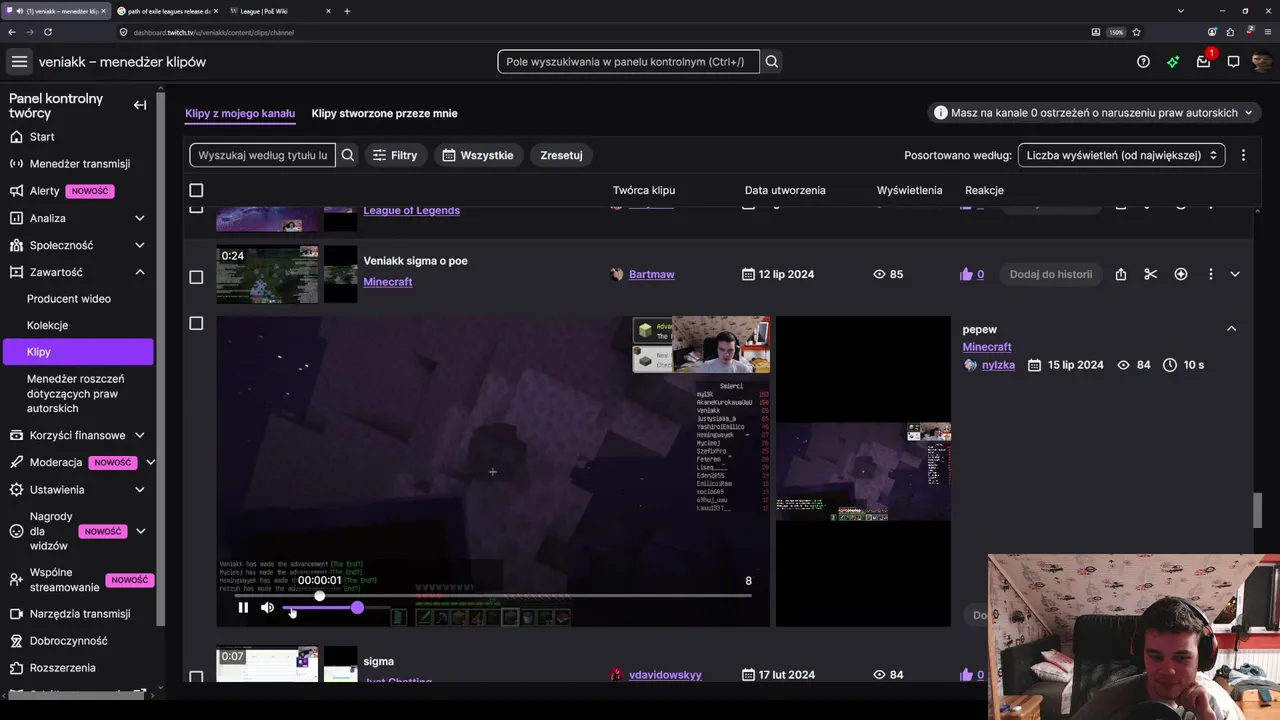The width and height of the screenshot is (1280, 720).
Task: Click the clip playback progress handle
Action: [320, 596]
